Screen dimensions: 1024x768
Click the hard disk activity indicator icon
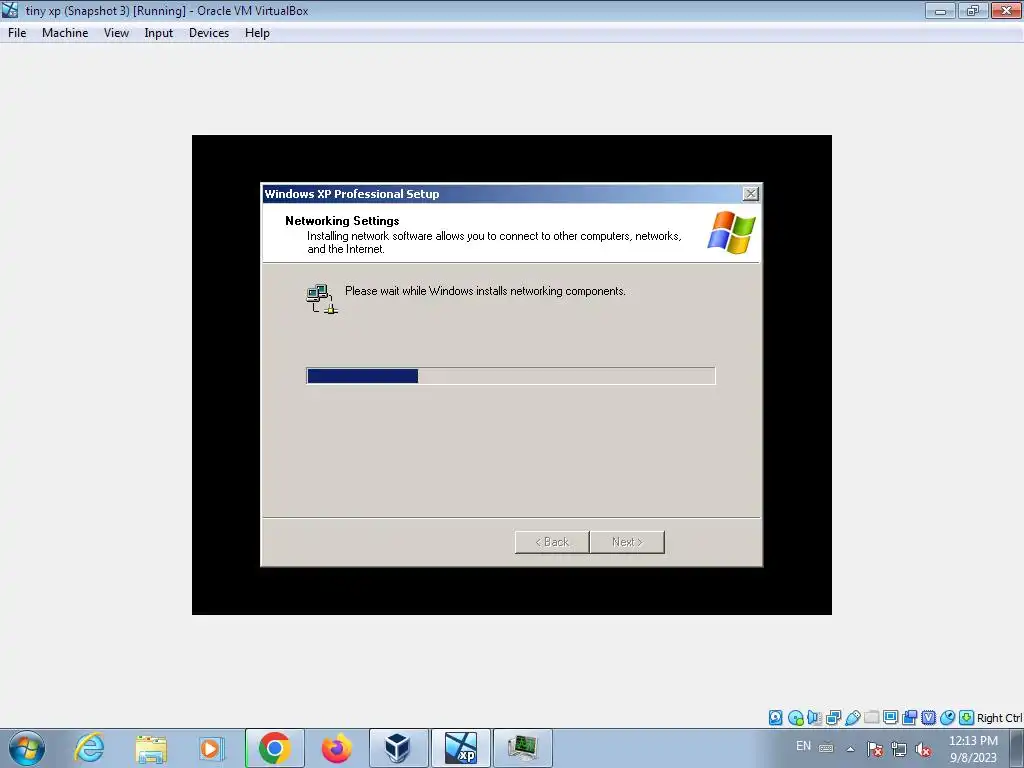(x=775, y=718)
